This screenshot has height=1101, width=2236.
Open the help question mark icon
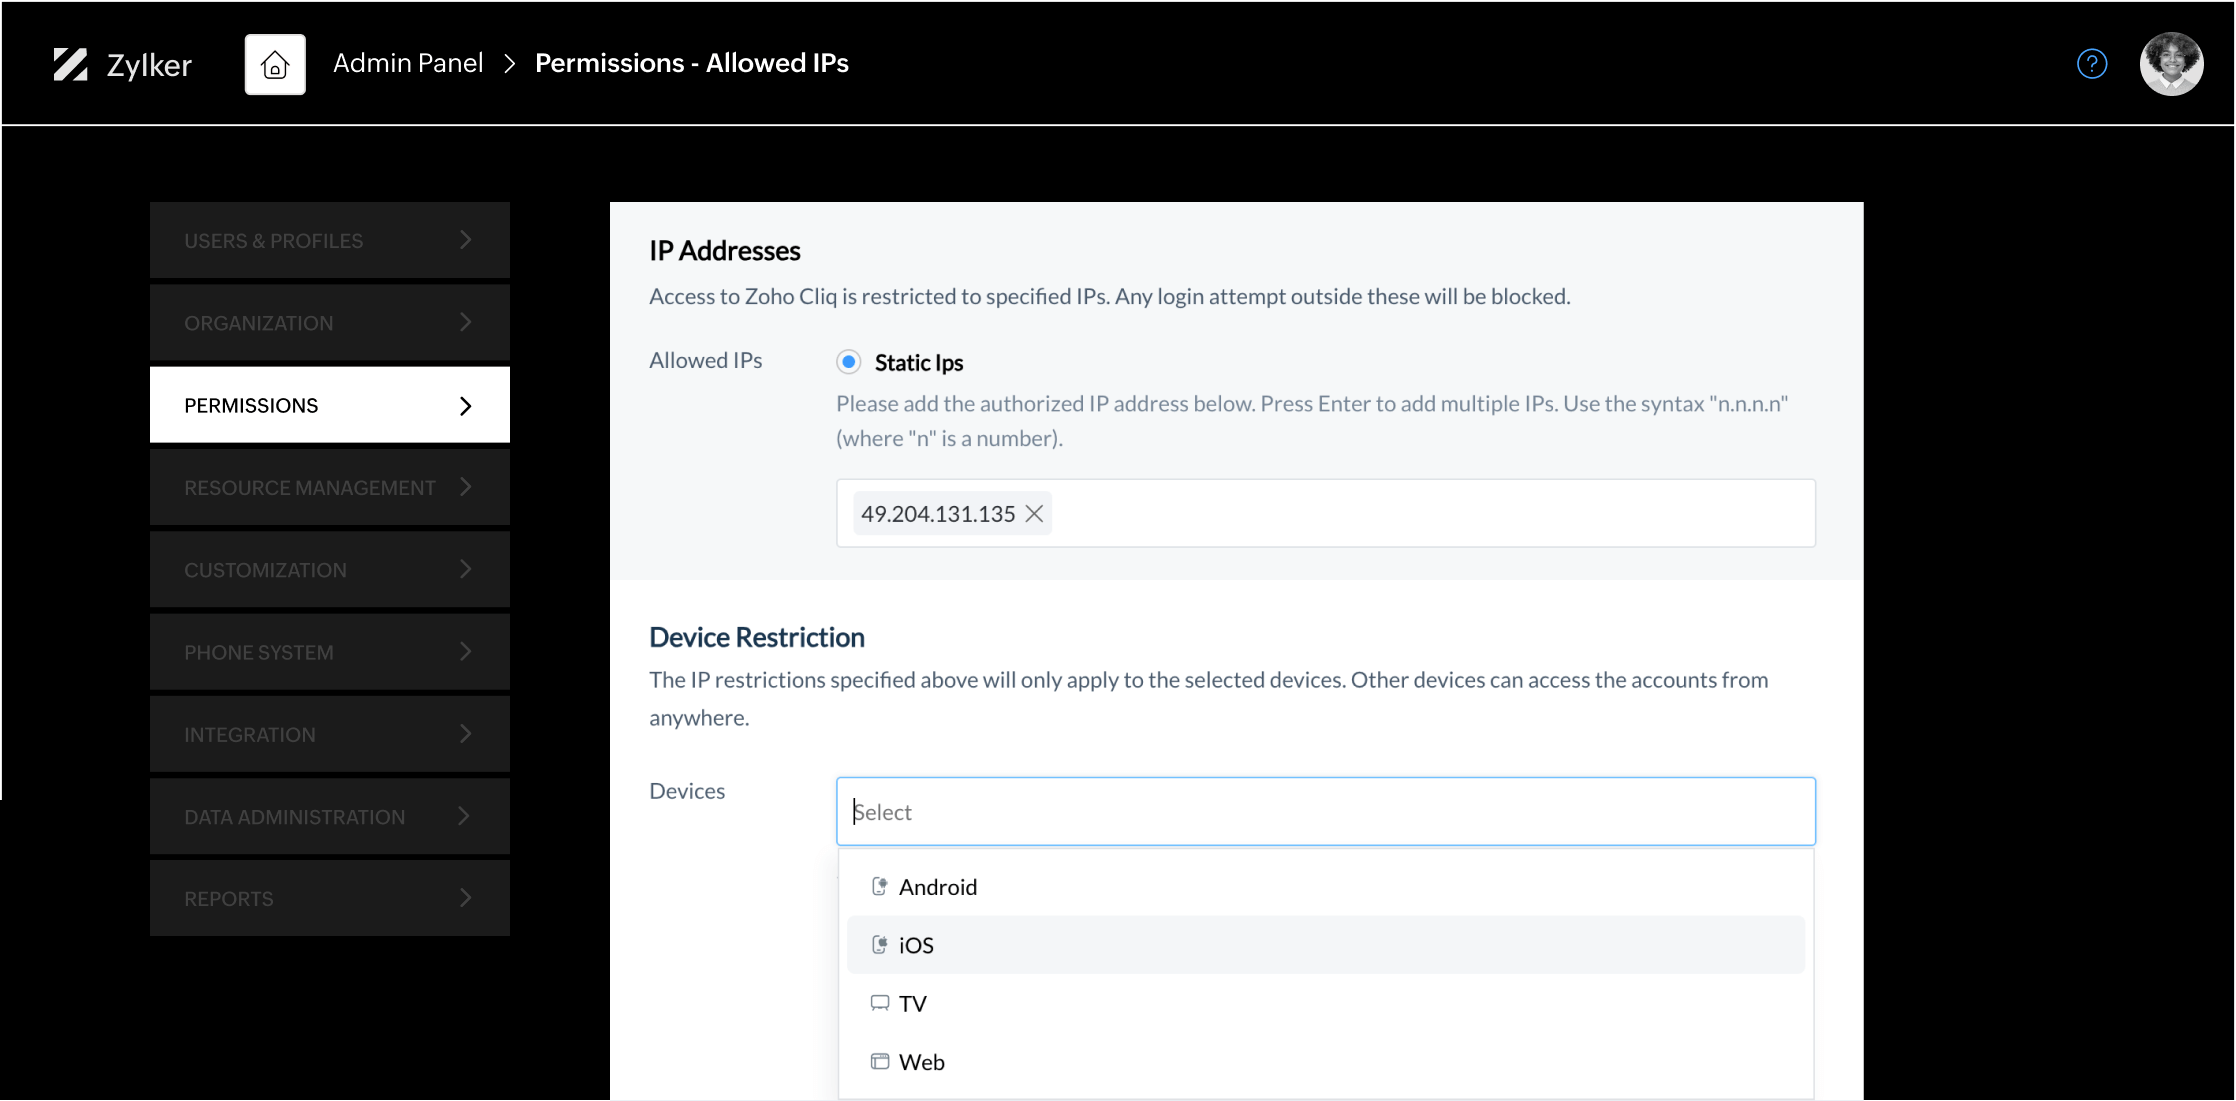click(2092, 63)
